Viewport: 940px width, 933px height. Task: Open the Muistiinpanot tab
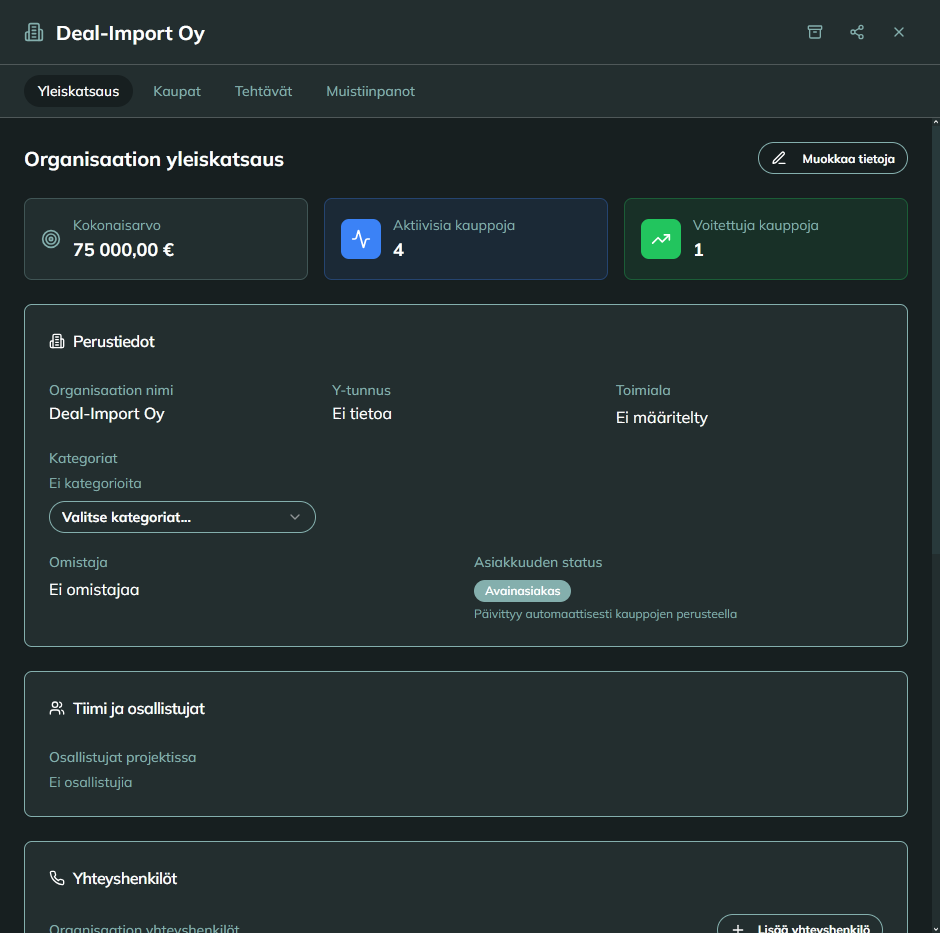click(370, 91)
